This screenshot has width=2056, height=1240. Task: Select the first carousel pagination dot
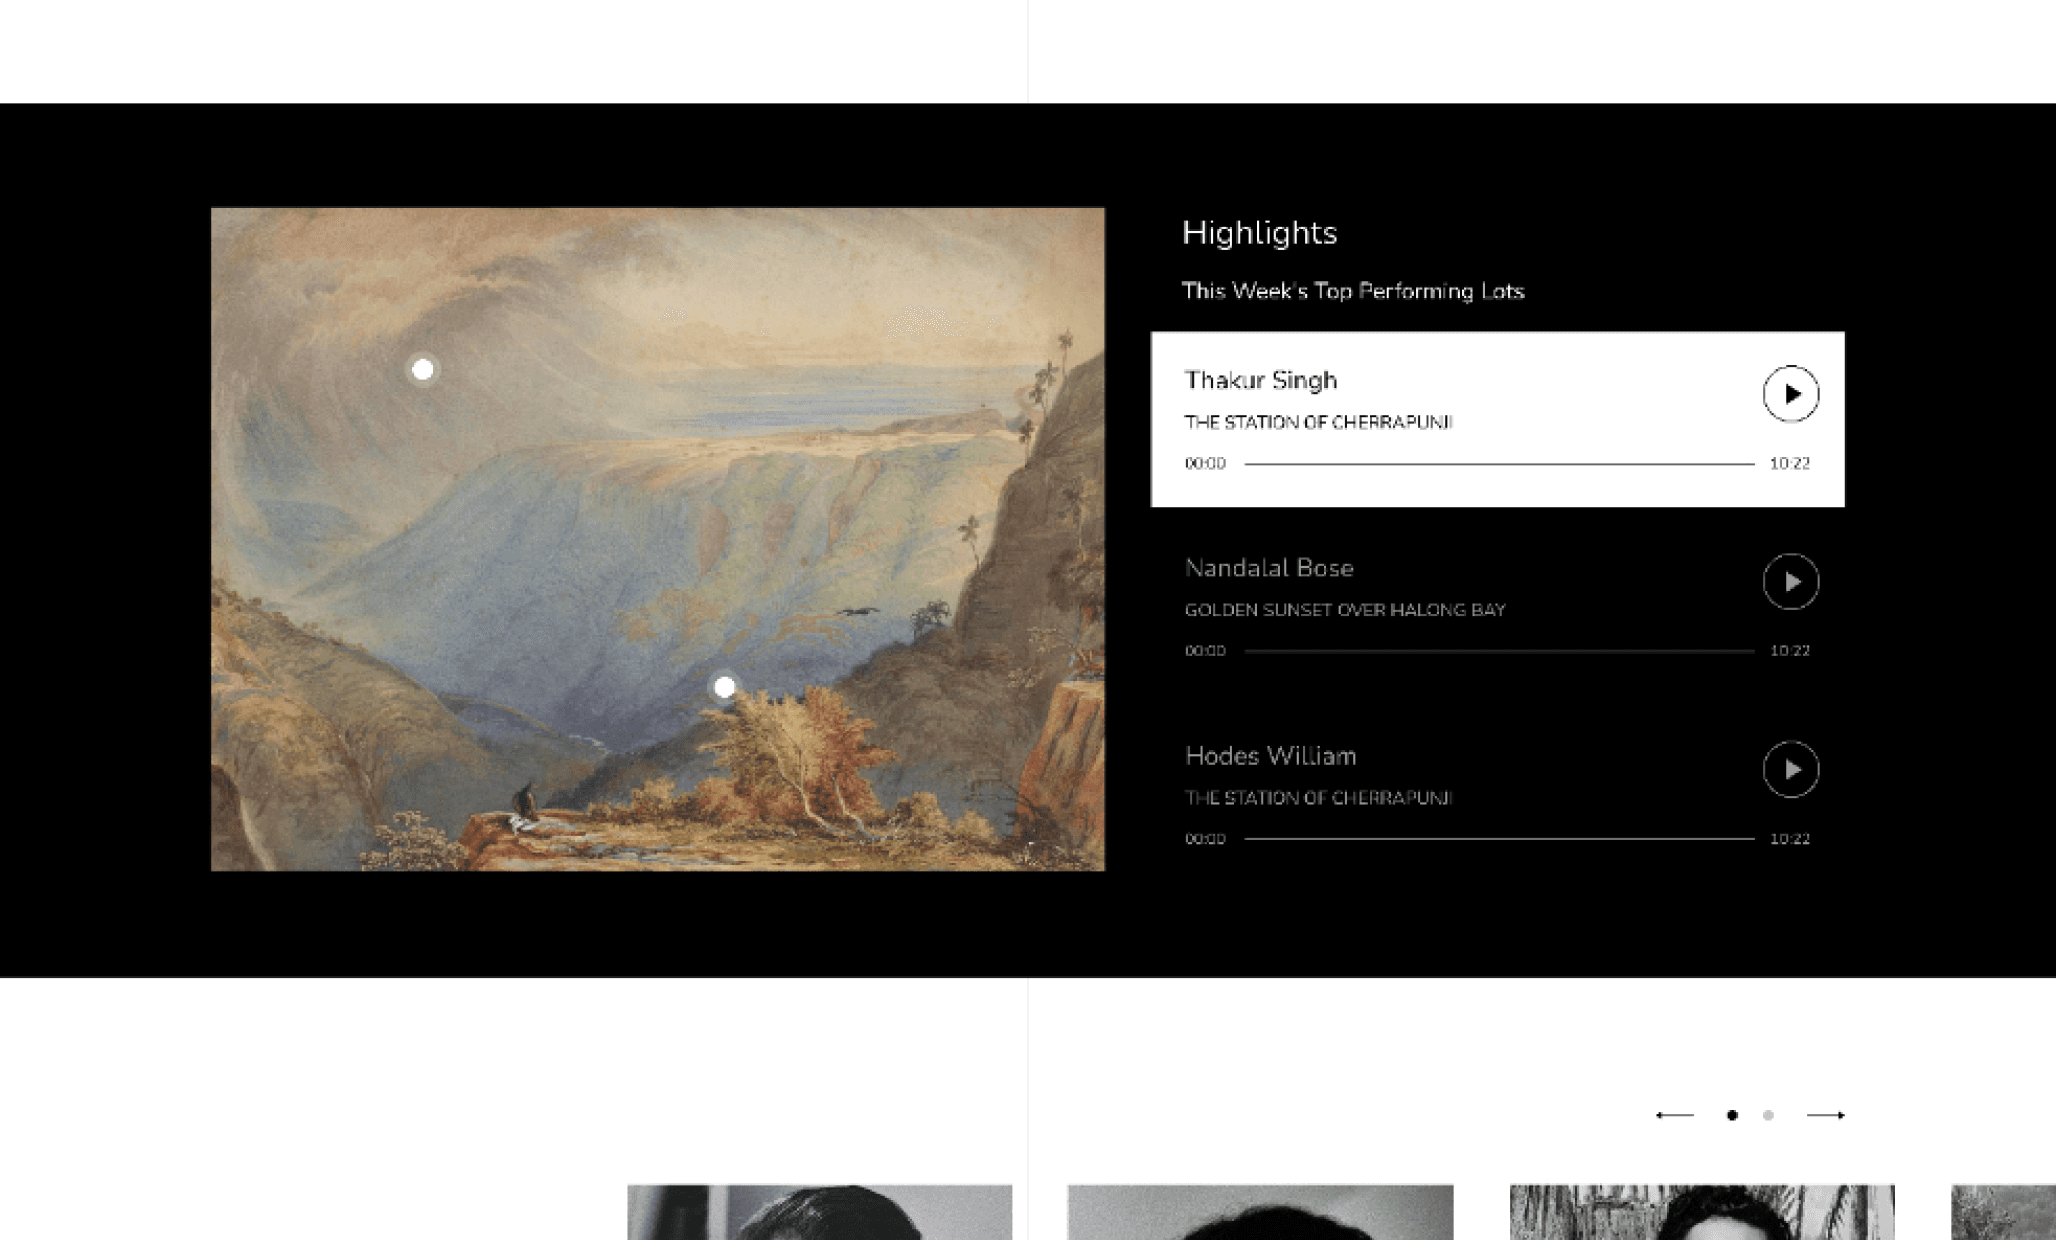(1732, 1115)
